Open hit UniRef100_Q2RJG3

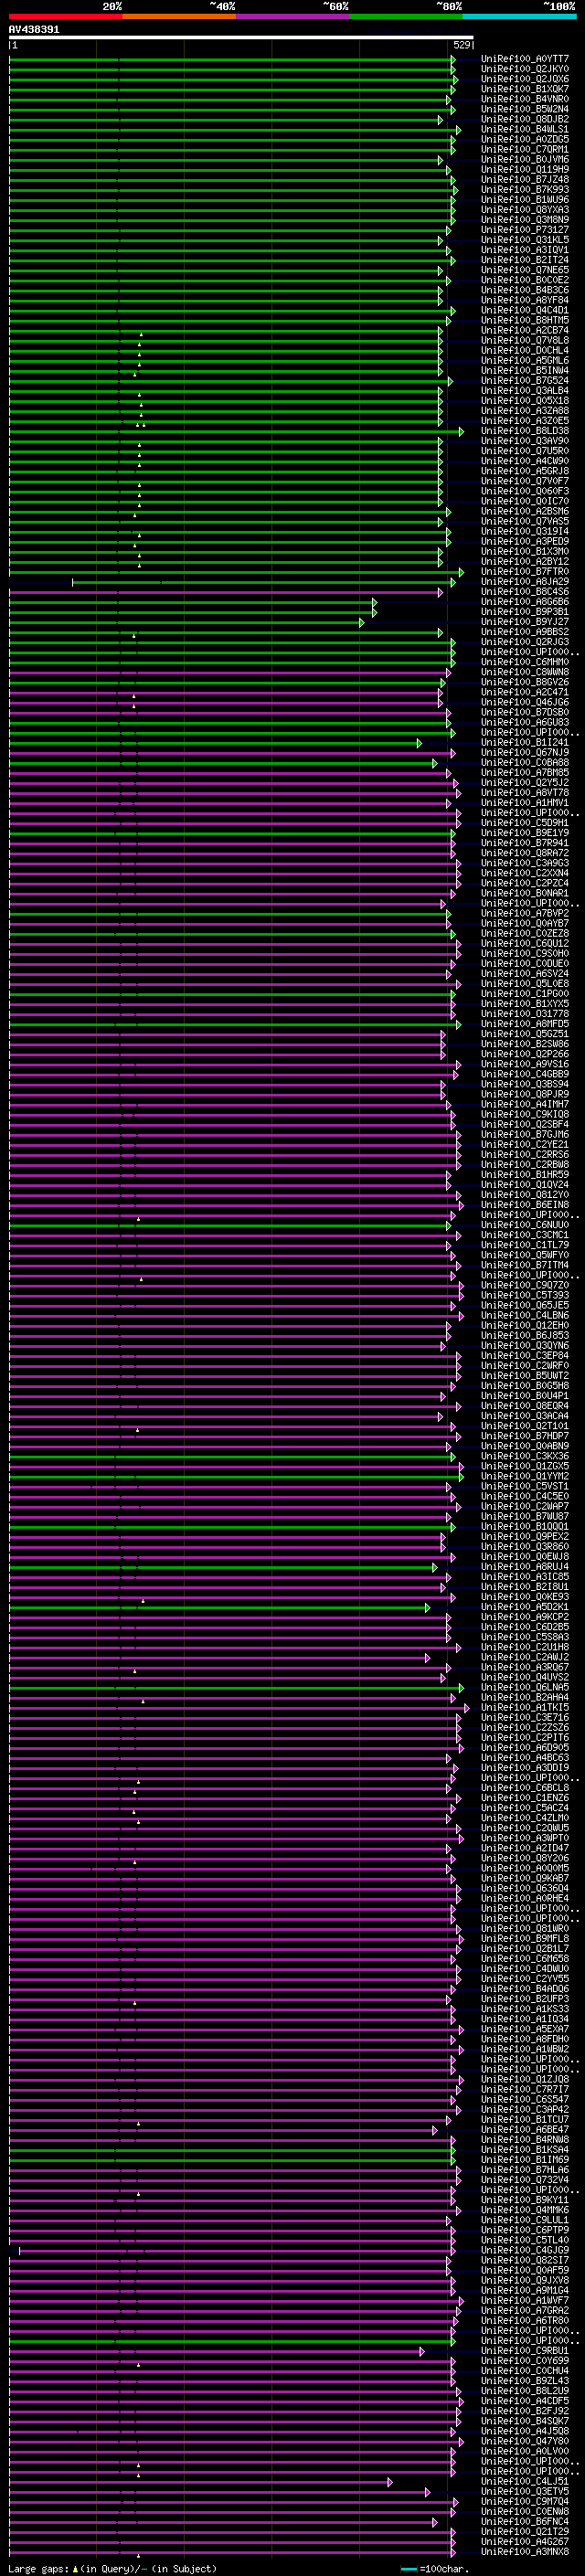pos(525,642)
